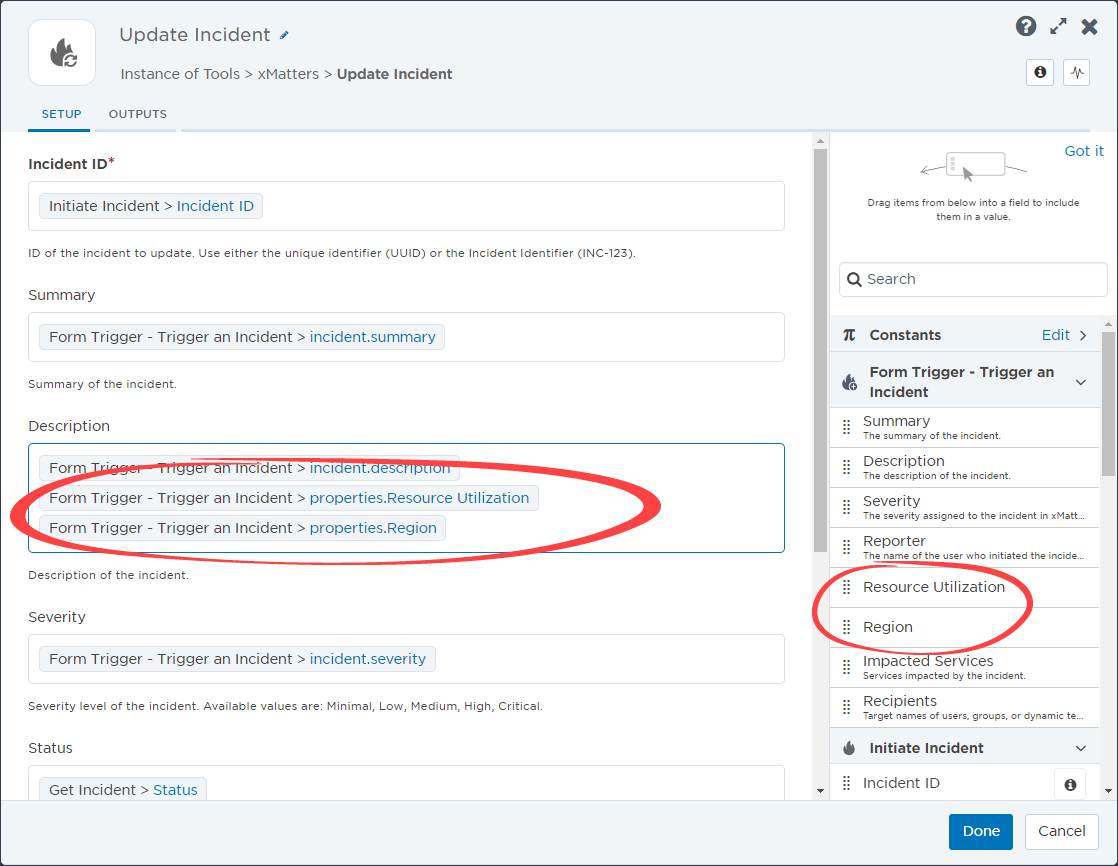
Task: Switch to the SETUP tab
Action: point(61,114)
